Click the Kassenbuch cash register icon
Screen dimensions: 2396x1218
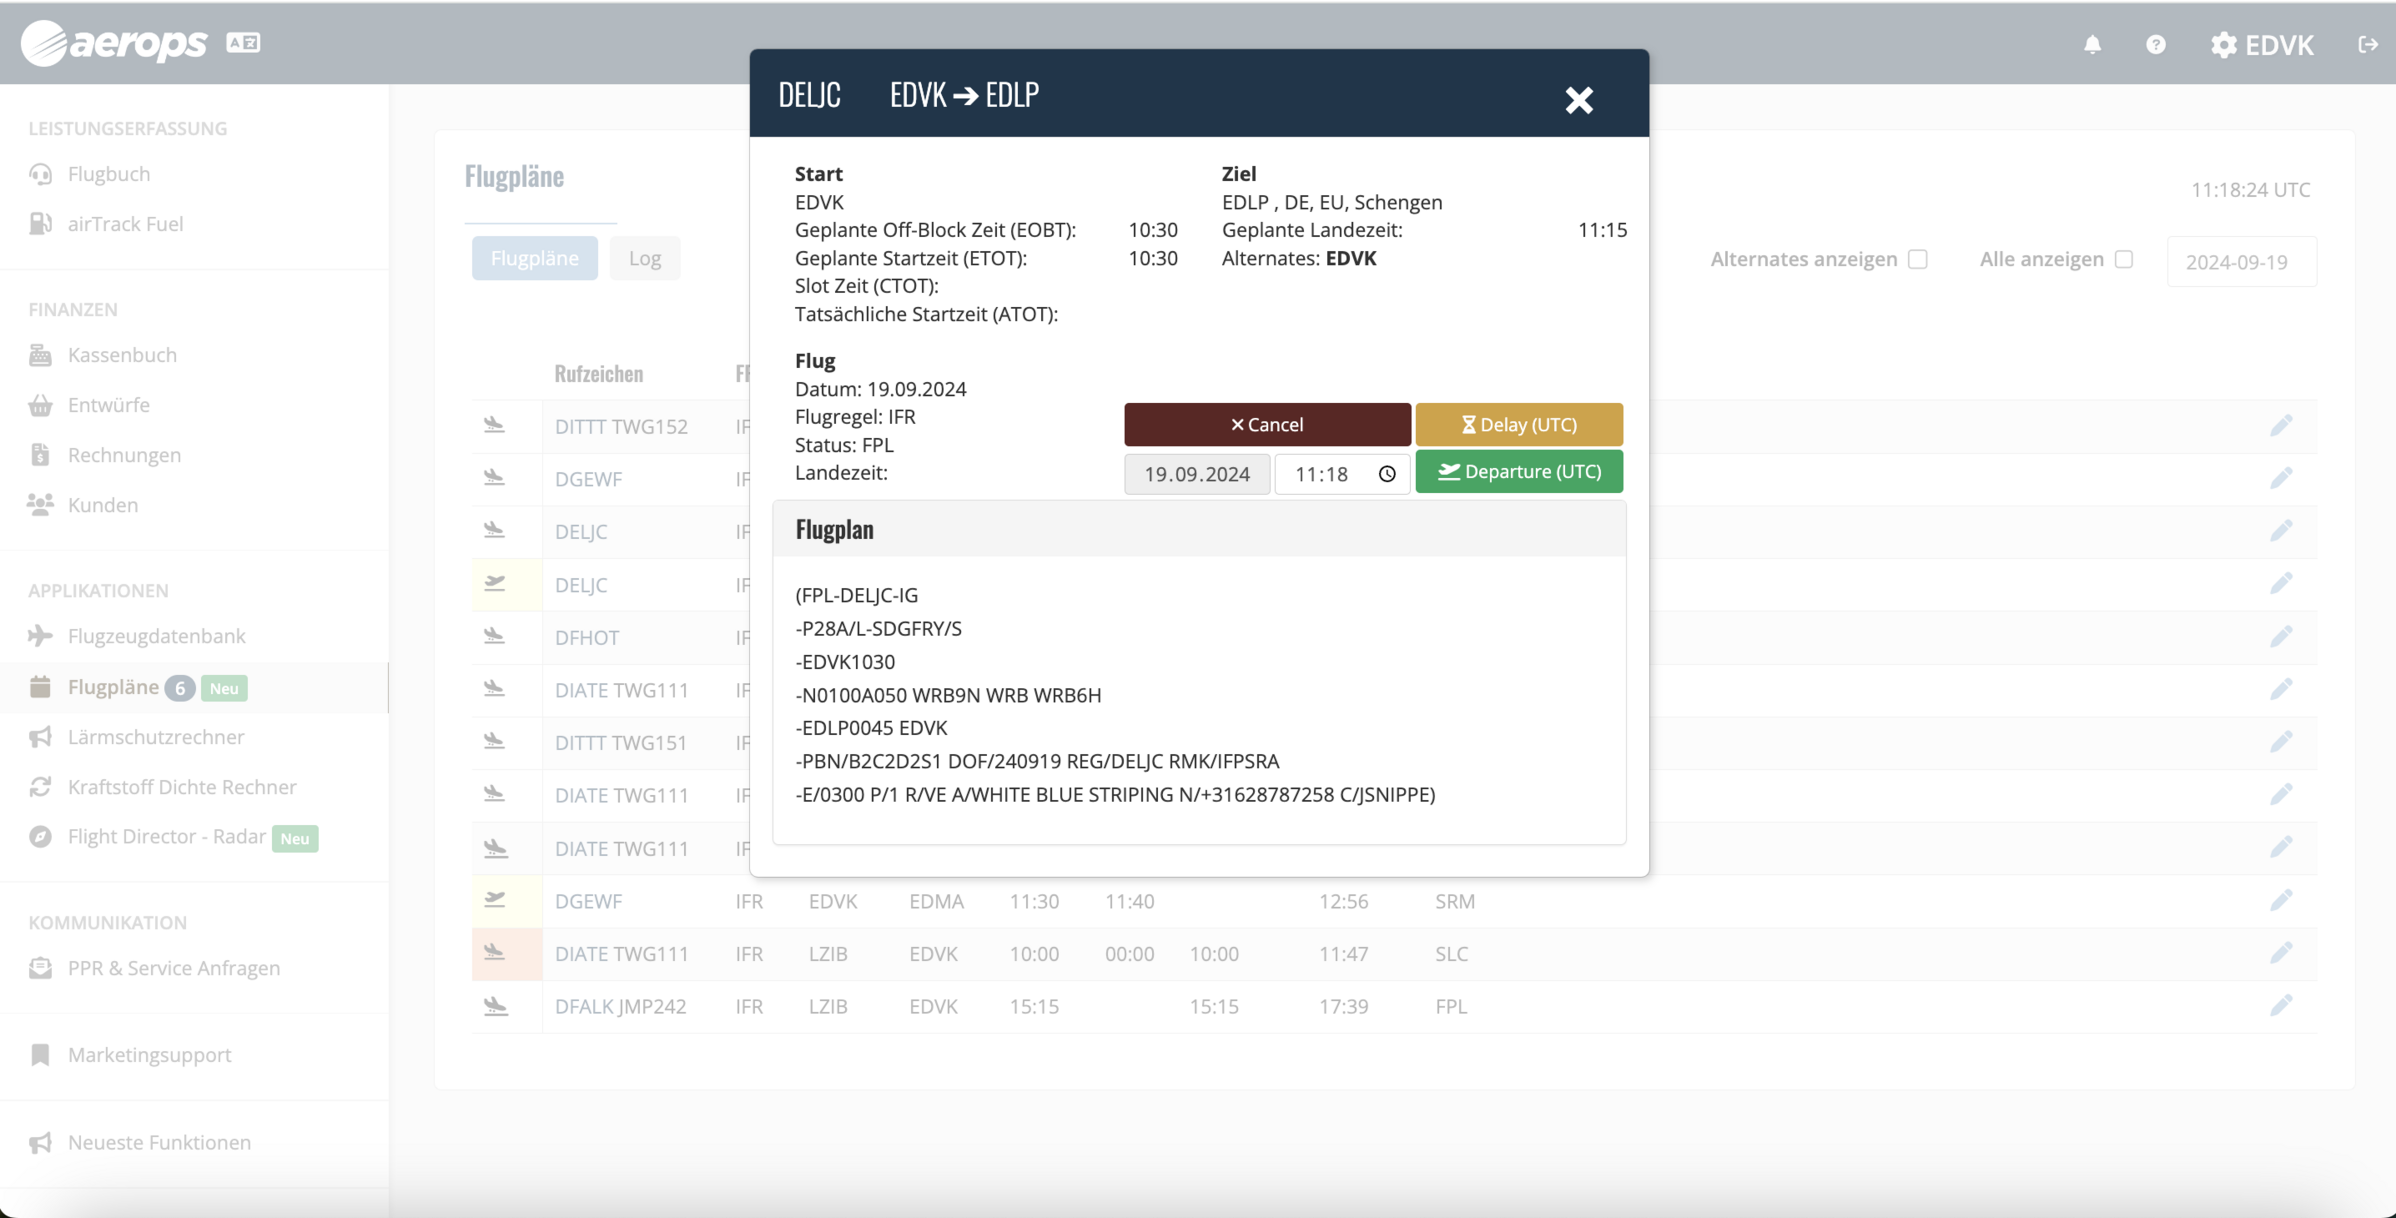(x=40, y=355)
